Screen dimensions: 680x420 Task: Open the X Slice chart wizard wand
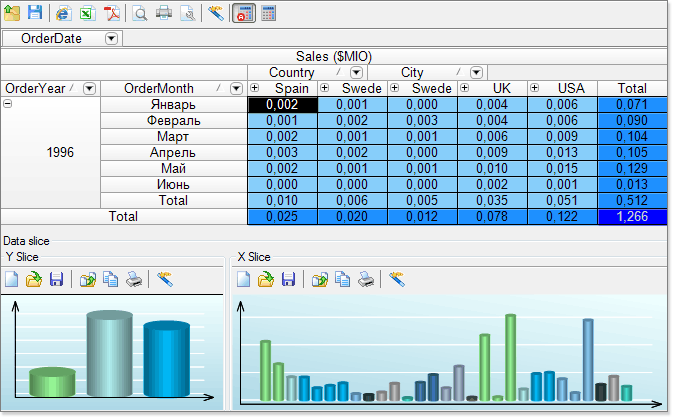tap(397, 279)
